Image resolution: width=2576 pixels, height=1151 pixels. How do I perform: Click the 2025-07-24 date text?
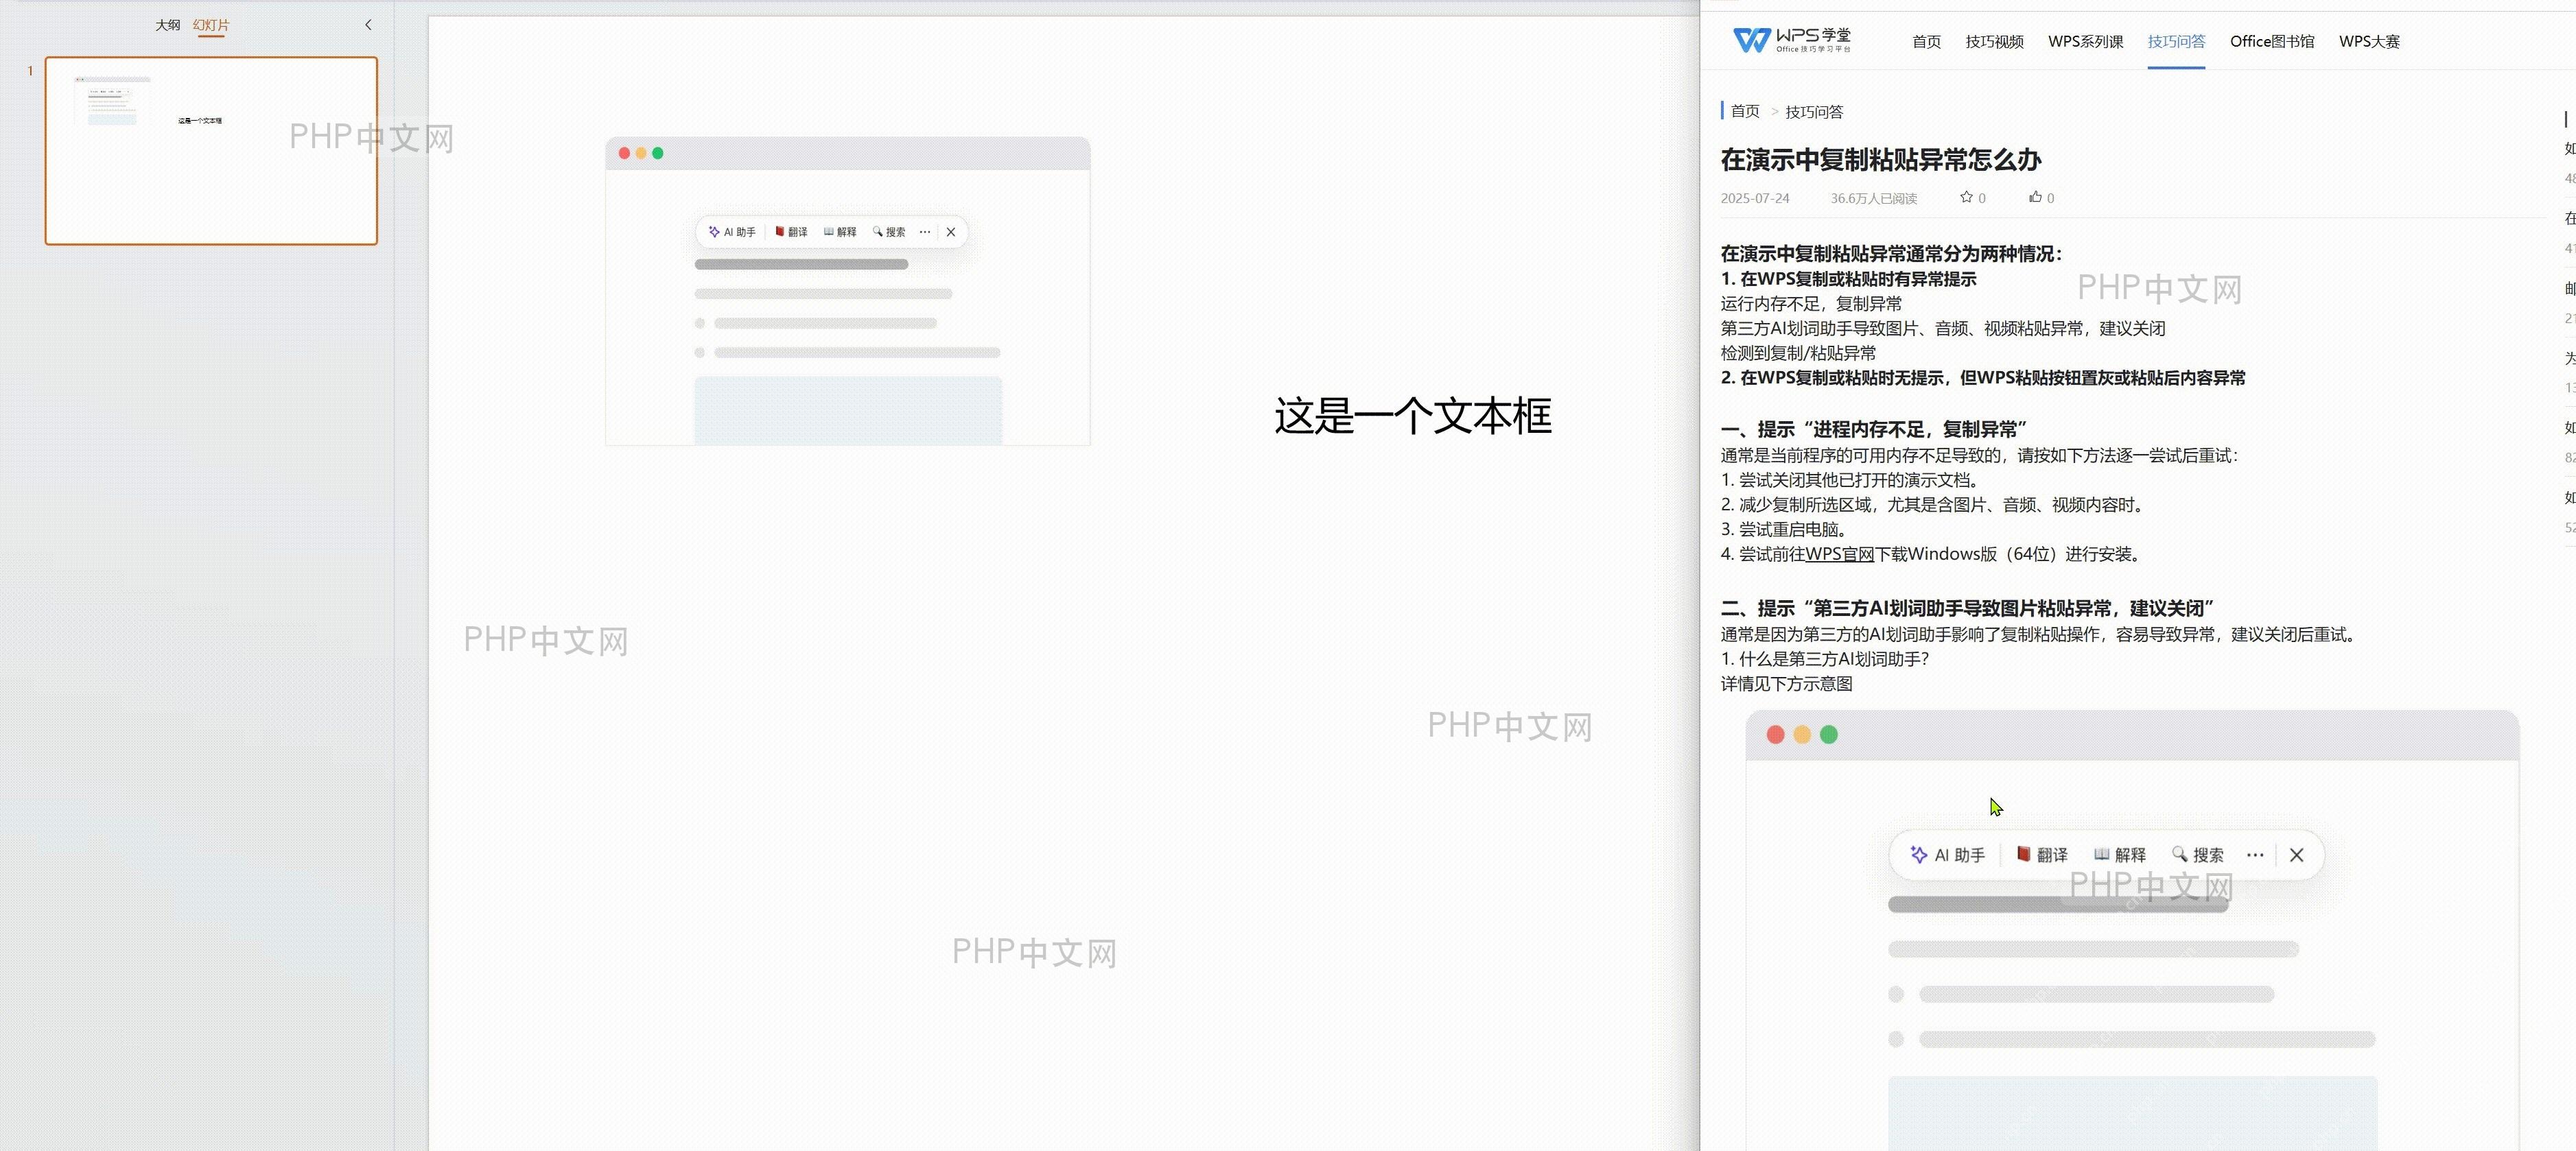pos(1755,198)
